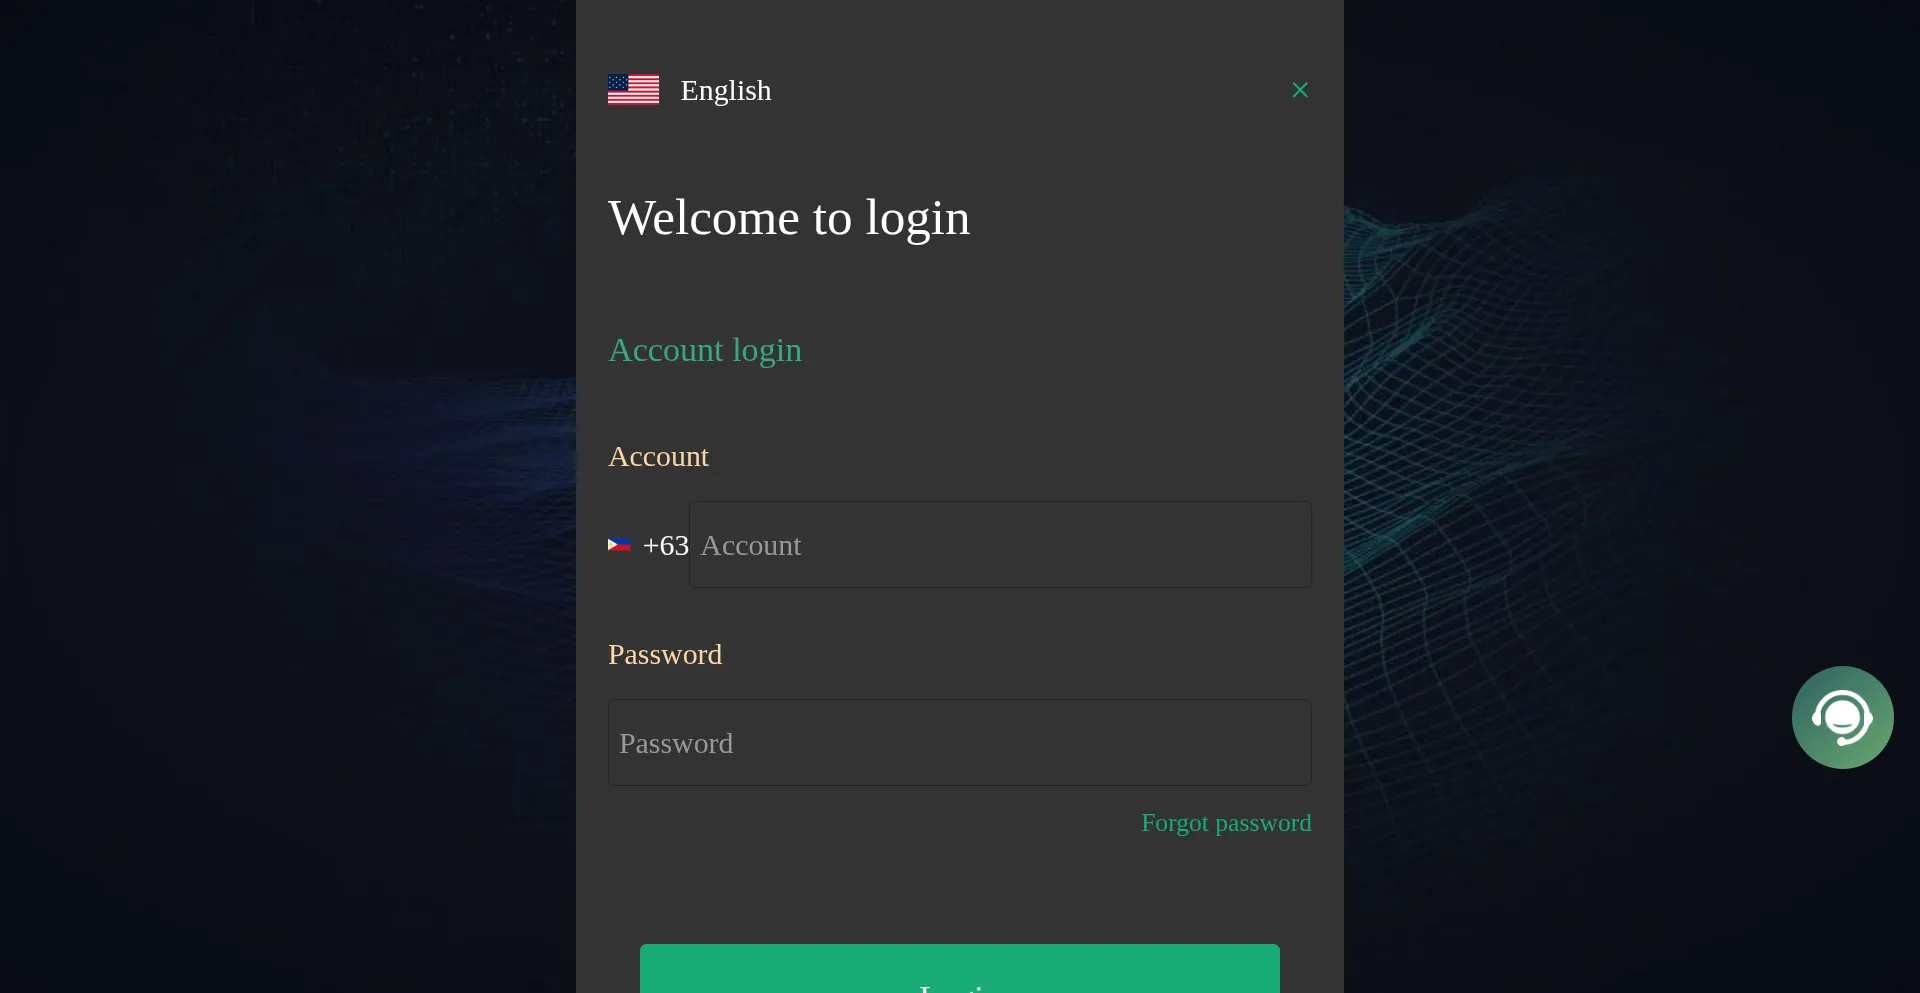The image size is (1920, 993).
Task: Open the customer support chat icon
Action: pyautogui.click(x=1843, y=718)
